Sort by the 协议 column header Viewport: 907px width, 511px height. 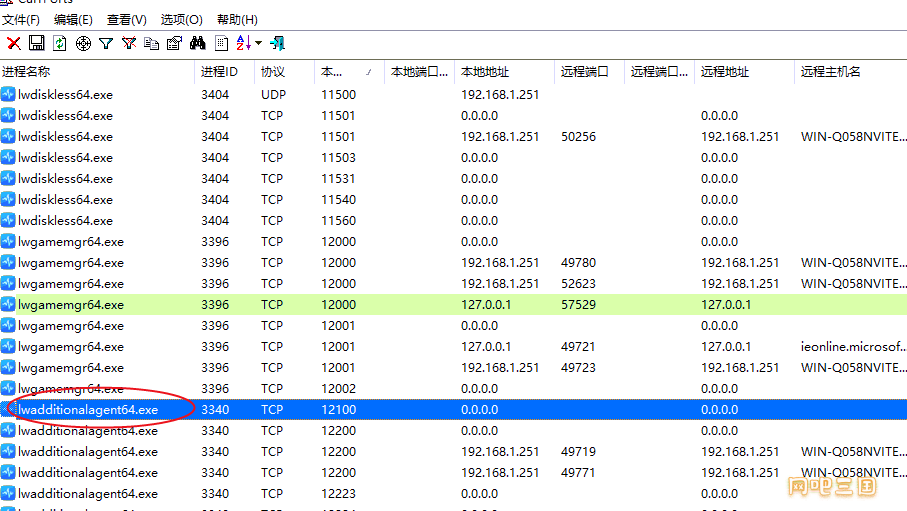[284, 72]
